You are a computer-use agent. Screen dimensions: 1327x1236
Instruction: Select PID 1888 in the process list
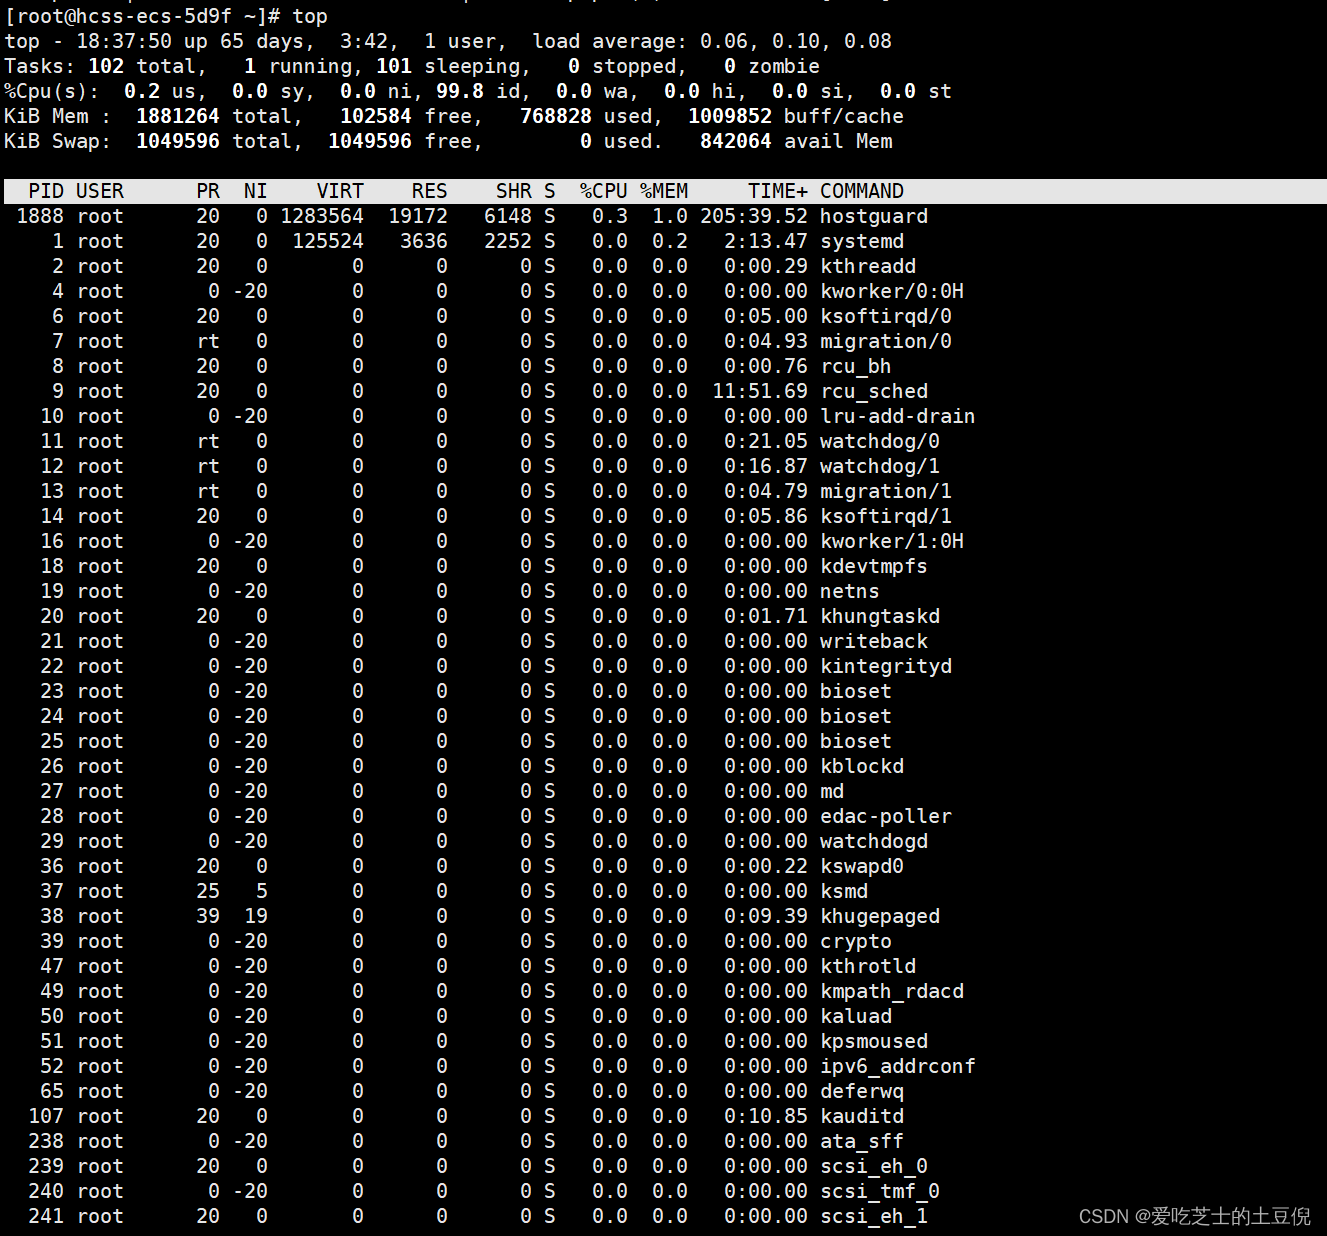click(40, 216)
